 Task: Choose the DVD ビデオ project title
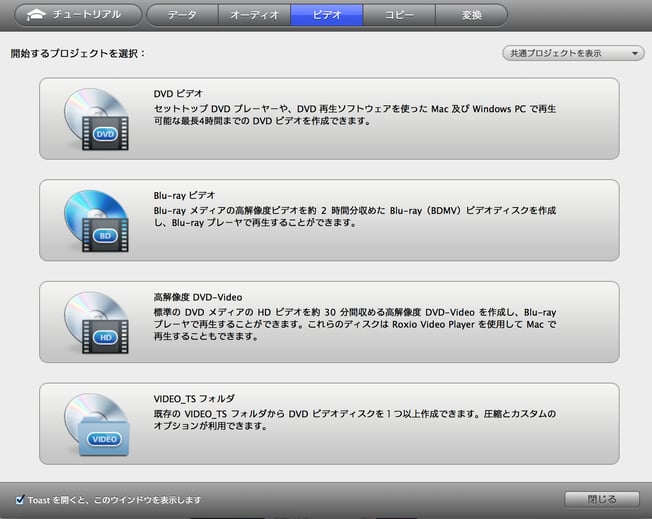tap(178, 94)
